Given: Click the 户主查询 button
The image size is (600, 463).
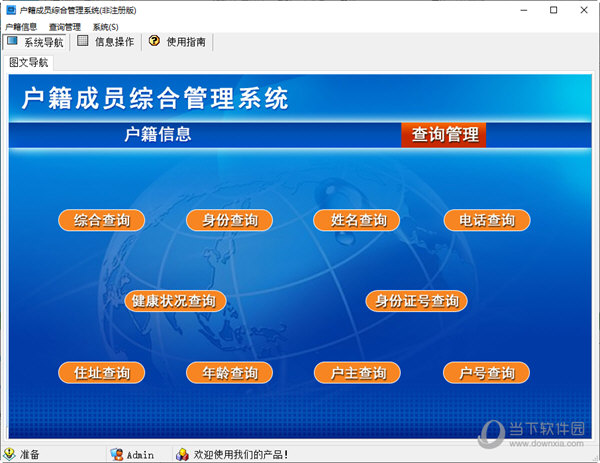Looking at the screenshot, I should [x=357, y=373].
